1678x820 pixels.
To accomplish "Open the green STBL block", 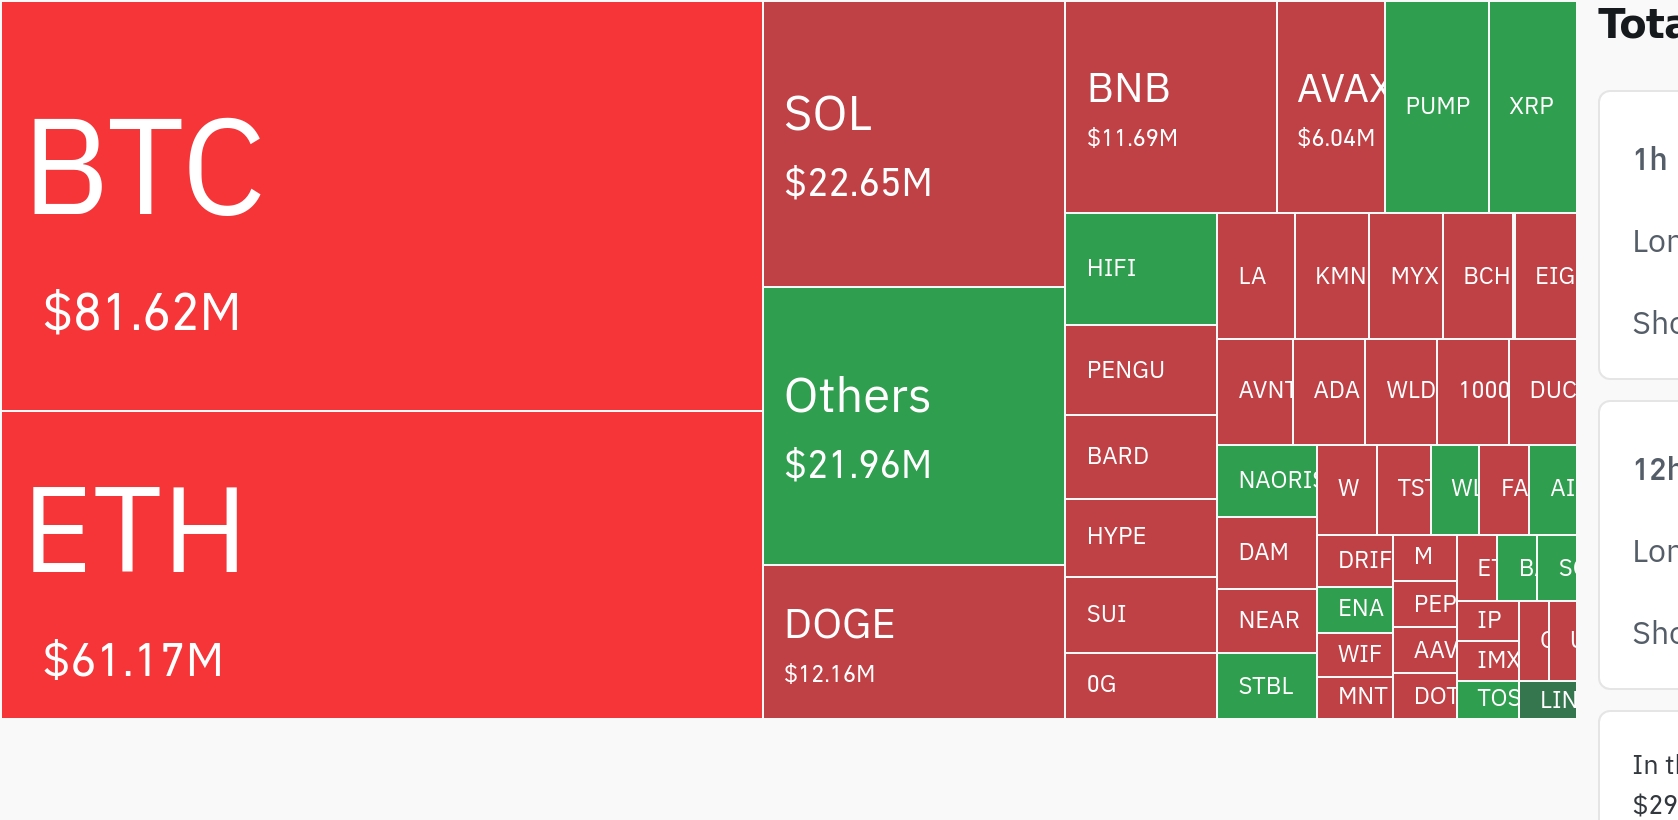I will coord(1266,686).
